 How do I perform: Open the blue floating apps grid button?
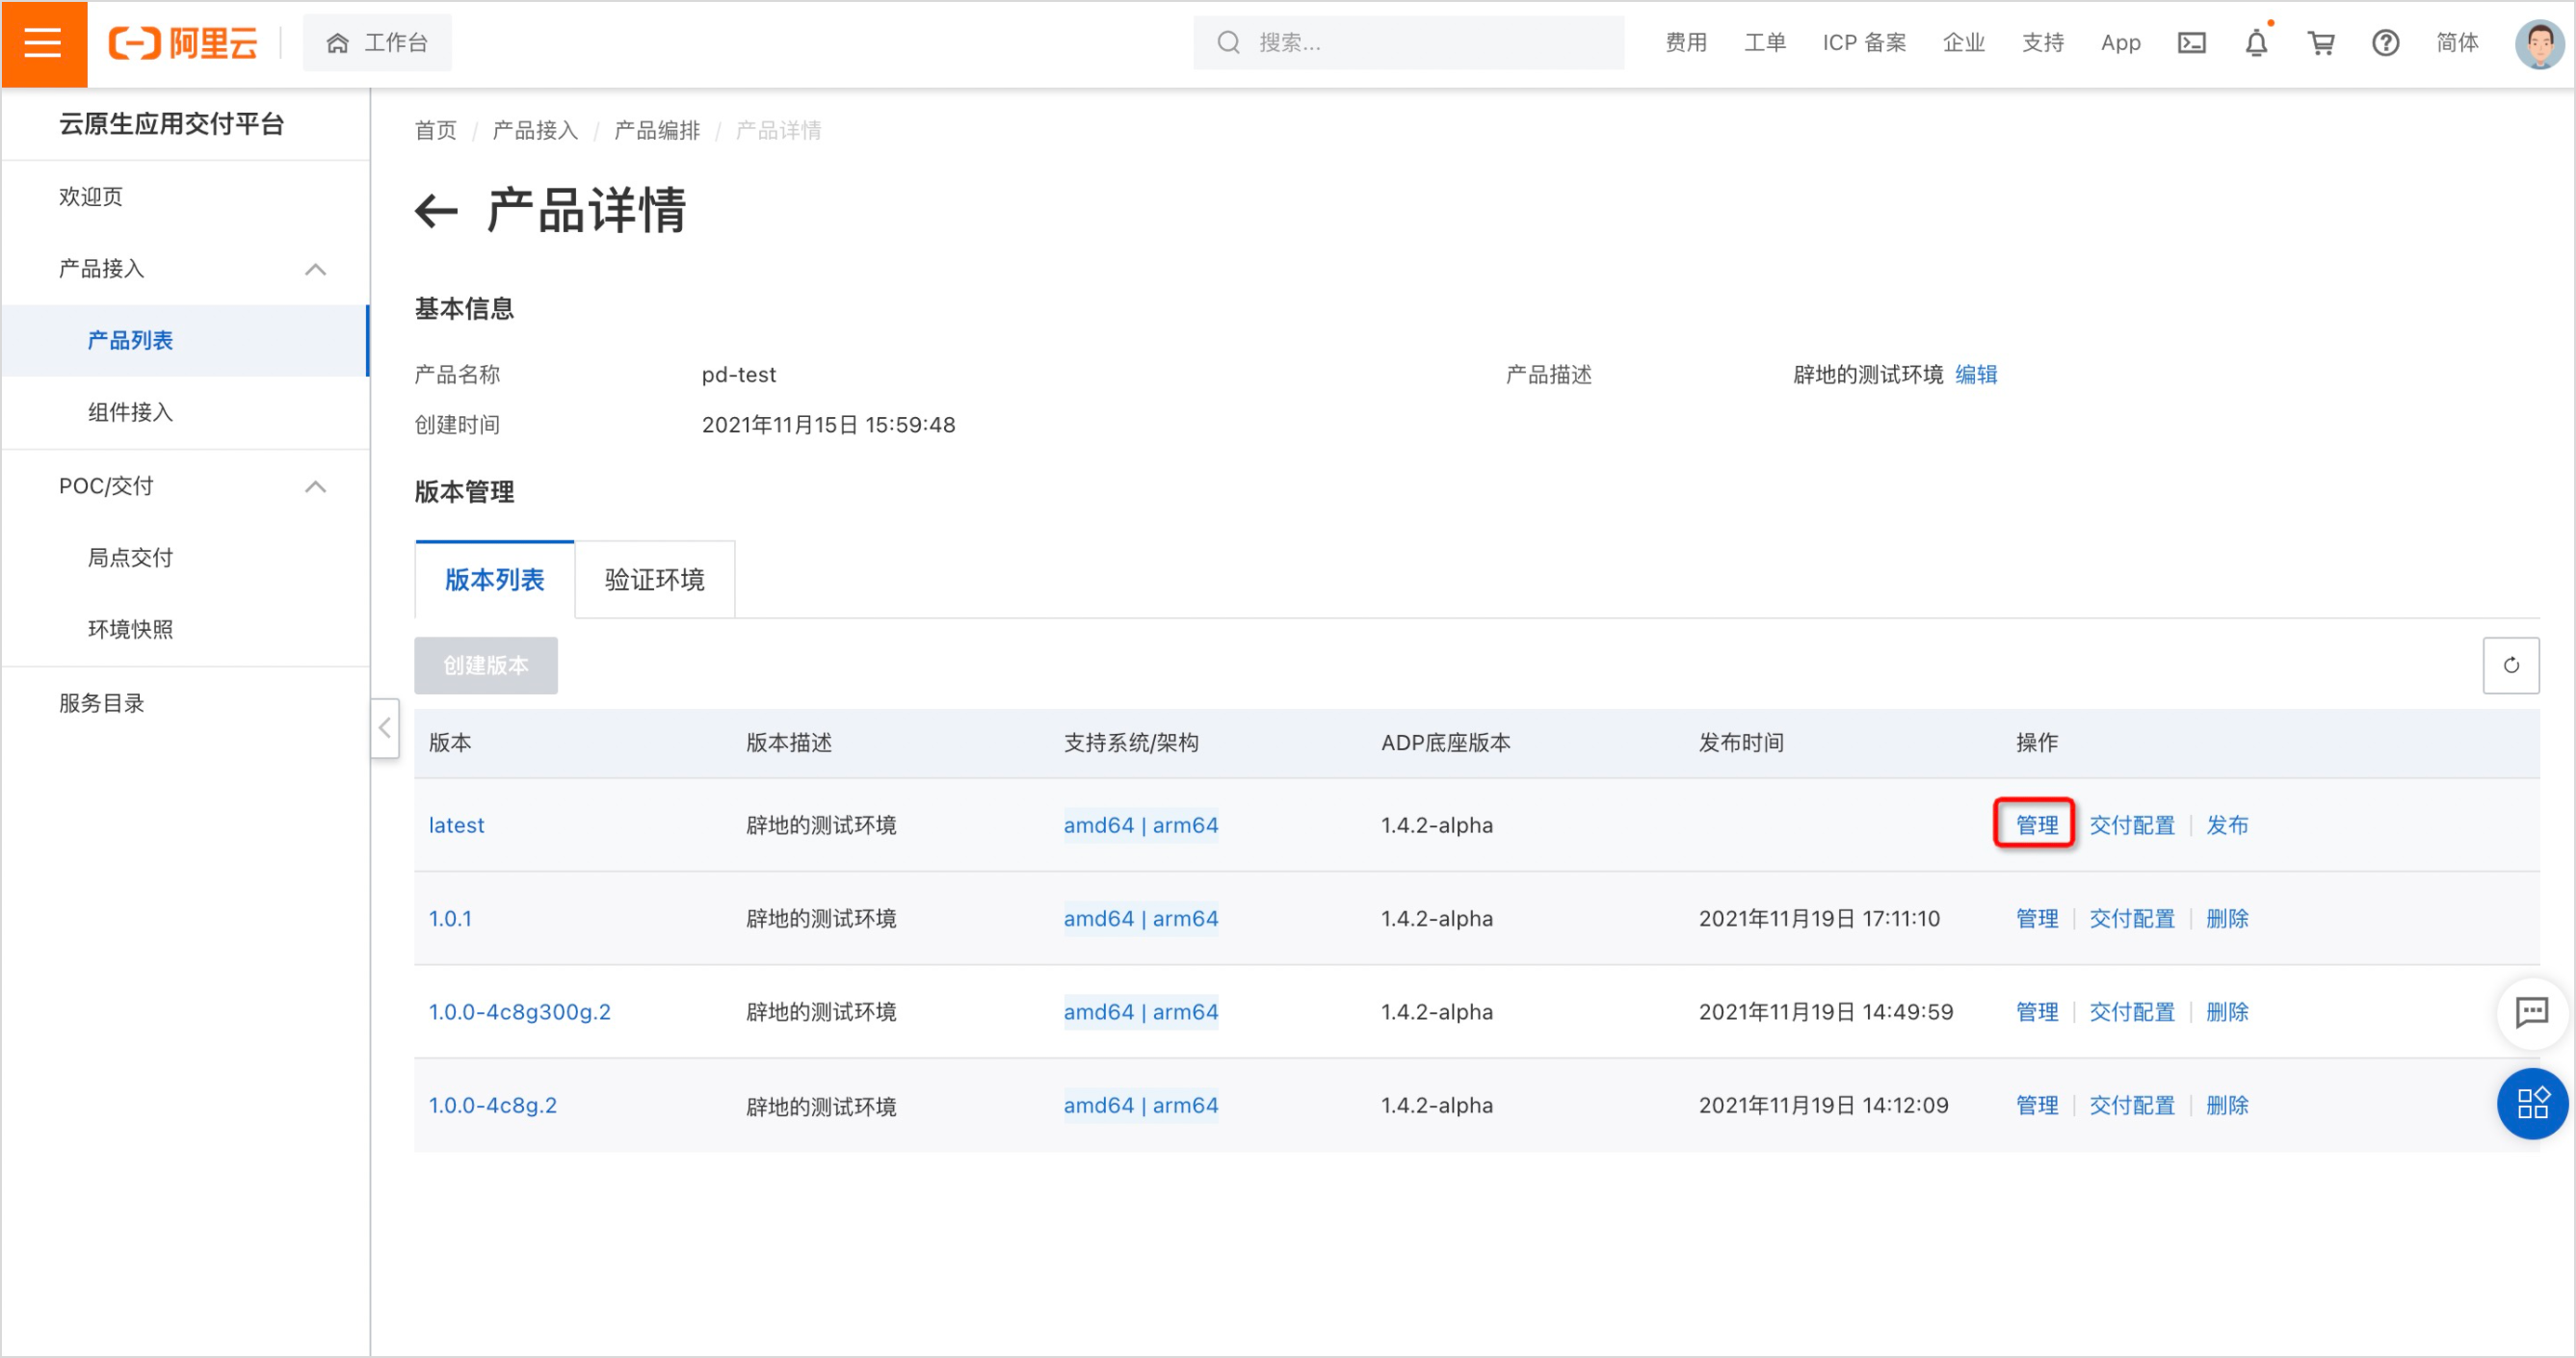coord(2531,1103)
